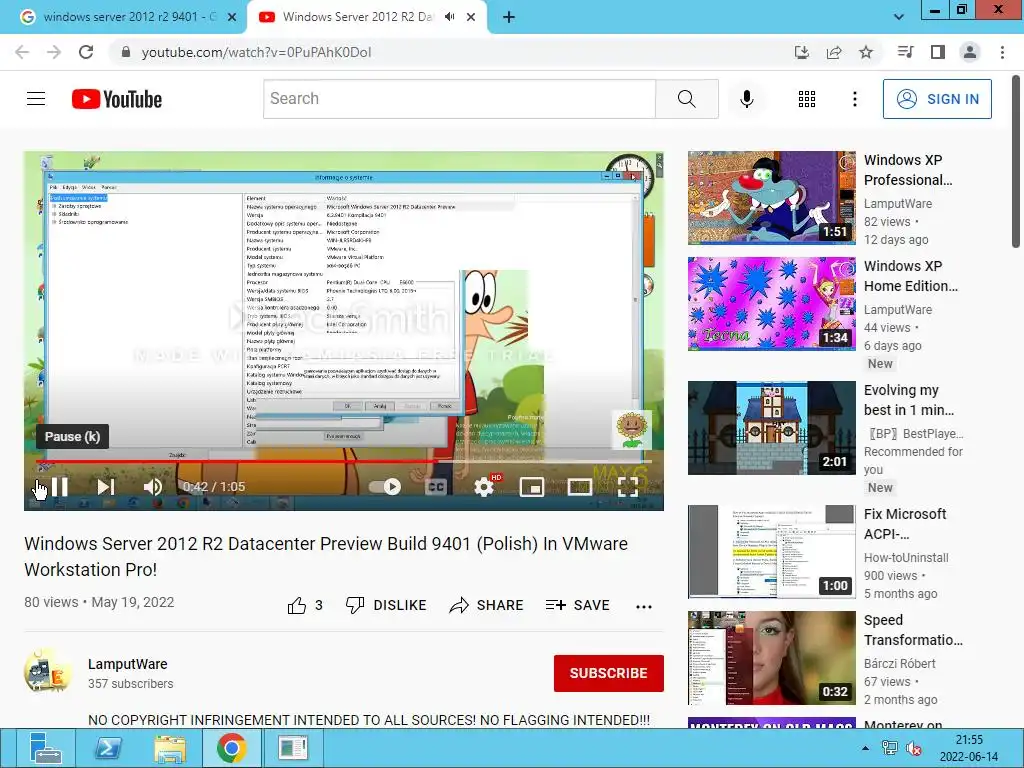Enable theater mode view
The height and width of the screenshot is (768, 1024).
[580, 487]
